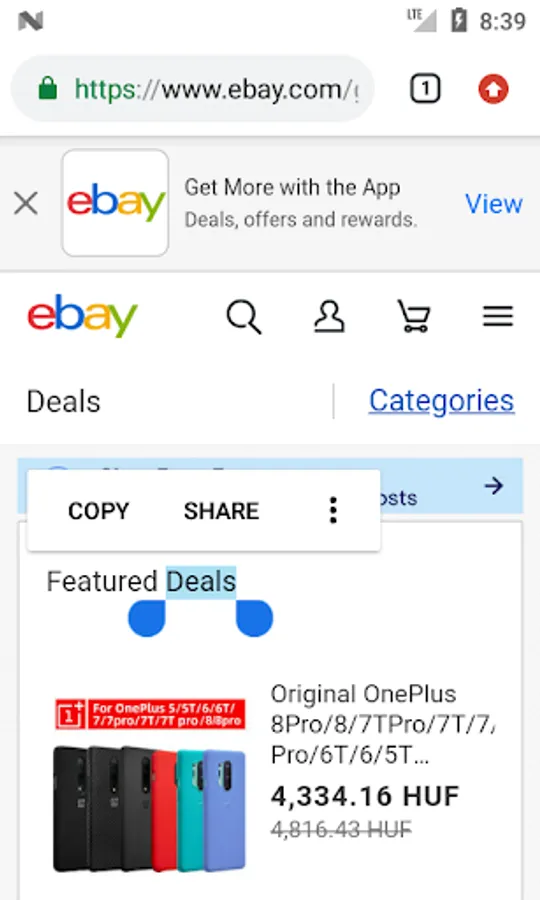Open the hamburger menu icon

coord(498,316)
